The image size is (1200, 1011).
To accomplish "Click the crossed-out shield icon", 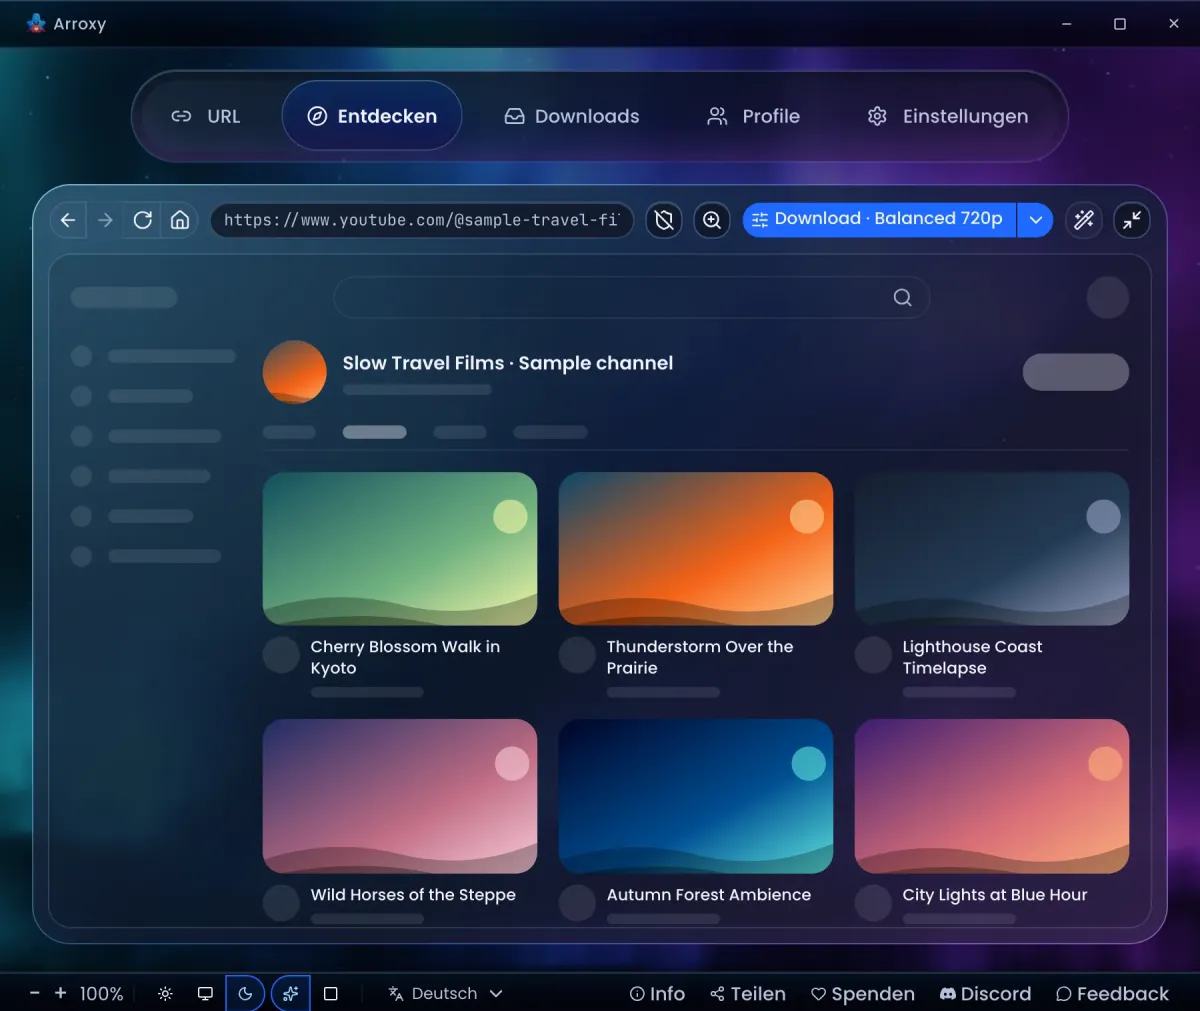I will (664, 220).
